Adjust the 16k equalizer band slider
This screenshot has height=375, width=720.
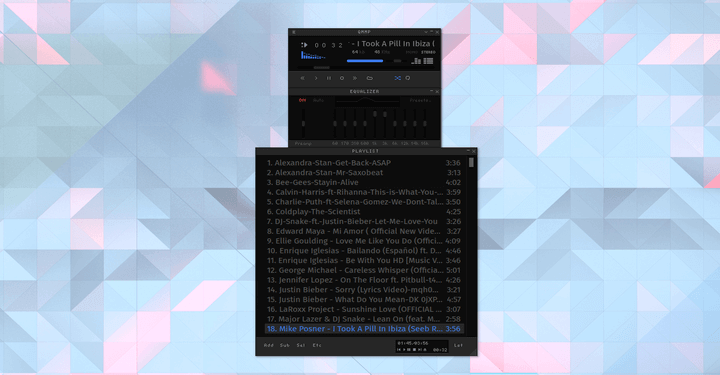pos(425,123)
